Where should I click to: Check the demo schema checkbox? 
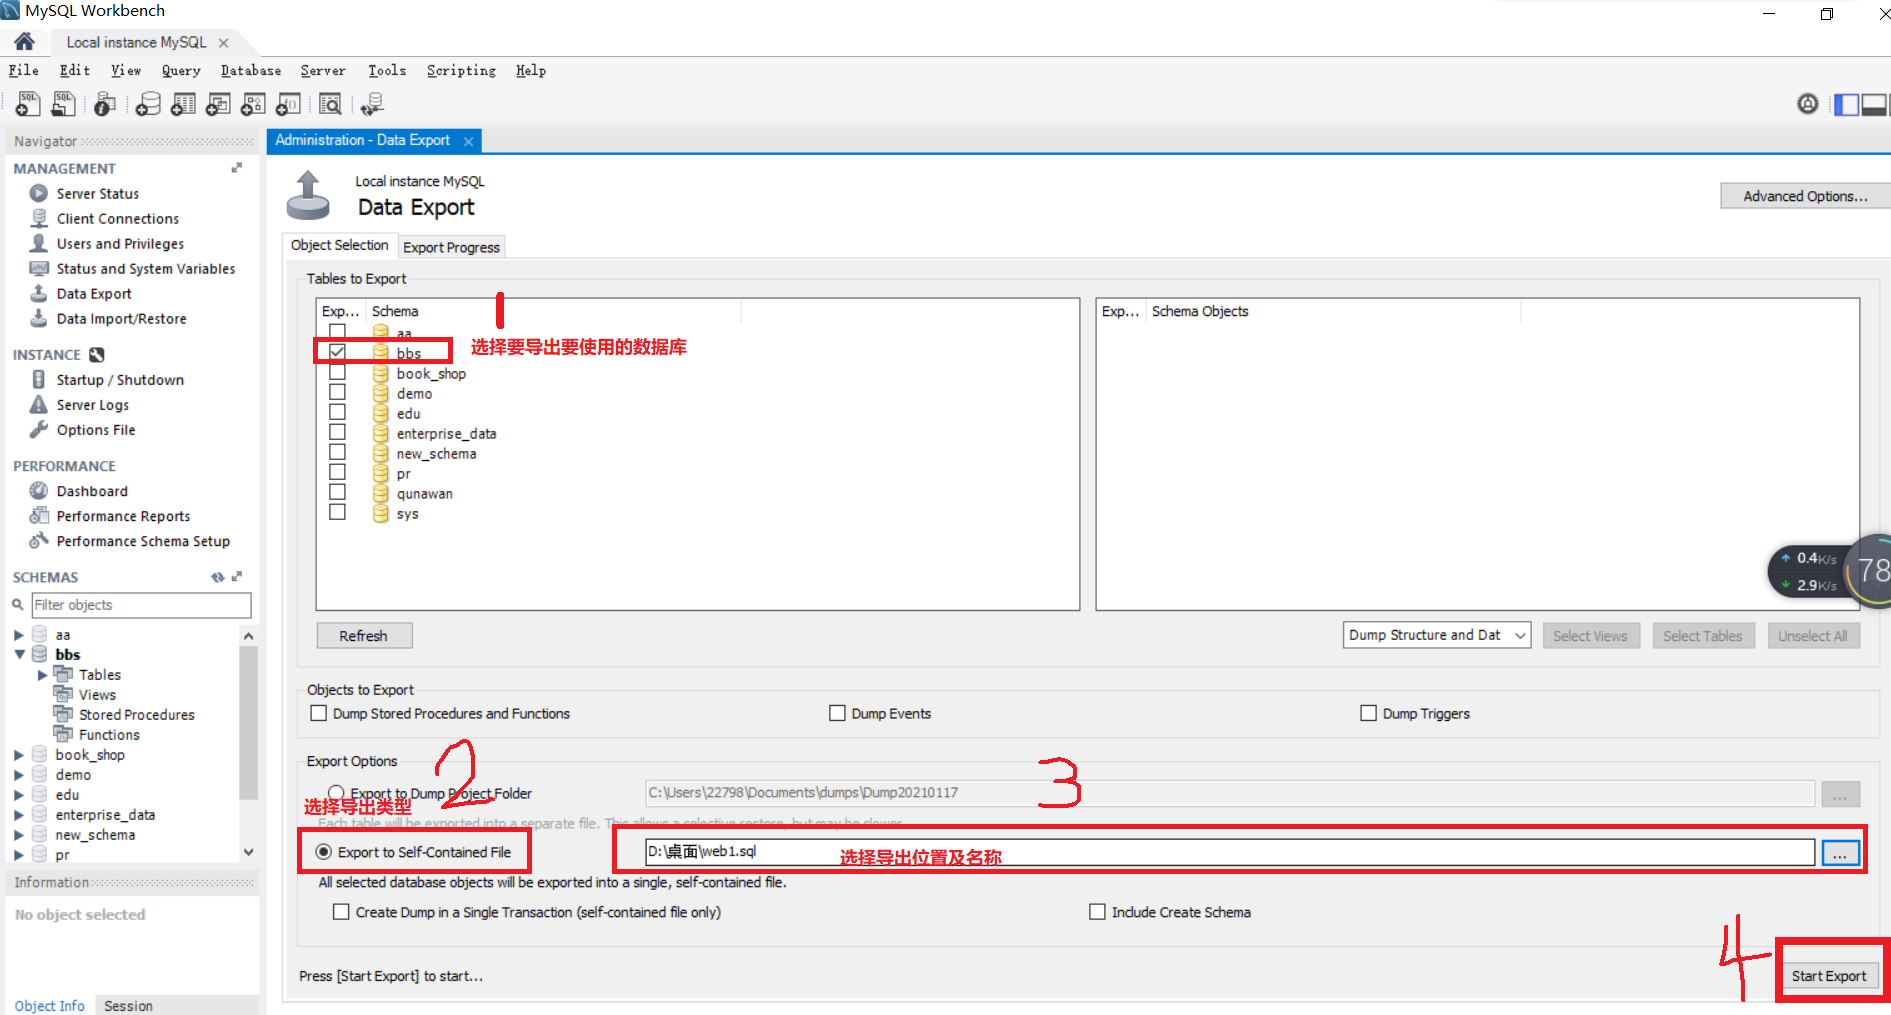[x=337, y=392]
